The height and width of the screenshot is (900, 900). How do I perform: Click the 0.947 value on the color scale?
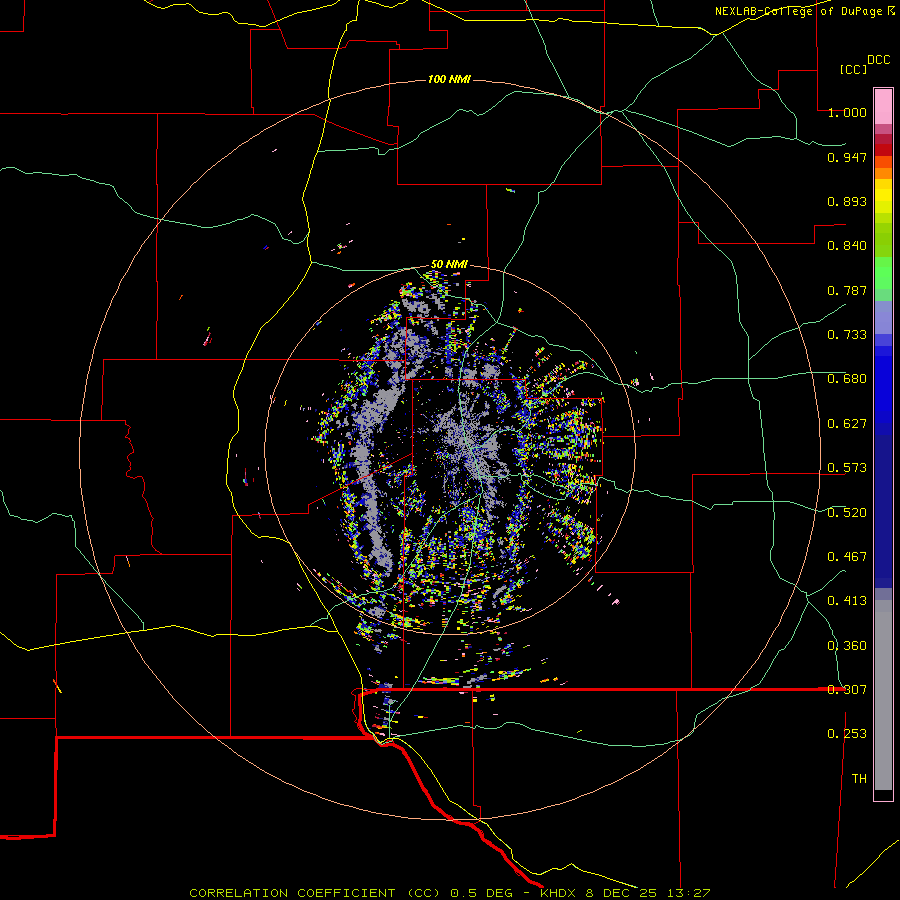coord(847,157)
